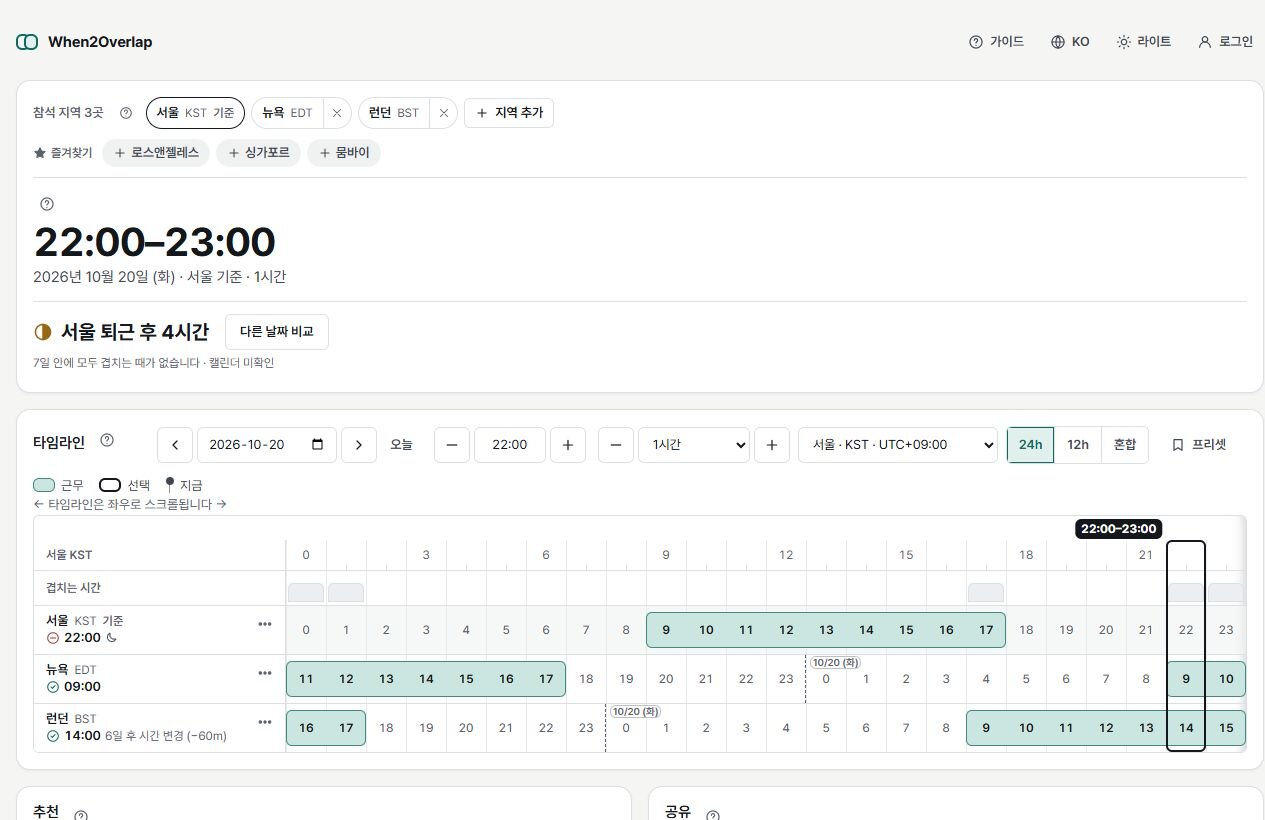Show help for 공유 section
The height and width of the screenshot is (820, 1265).
(713, 815)
